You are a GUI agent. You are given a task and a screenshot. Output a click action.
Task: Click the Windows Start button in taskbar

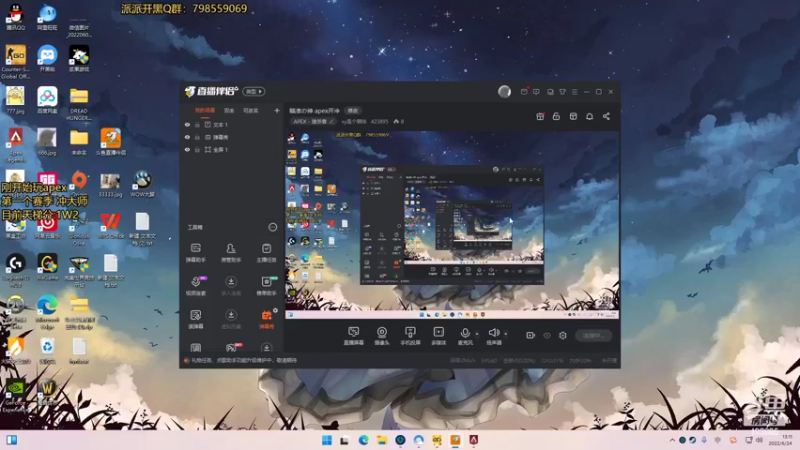pos(327,440)
